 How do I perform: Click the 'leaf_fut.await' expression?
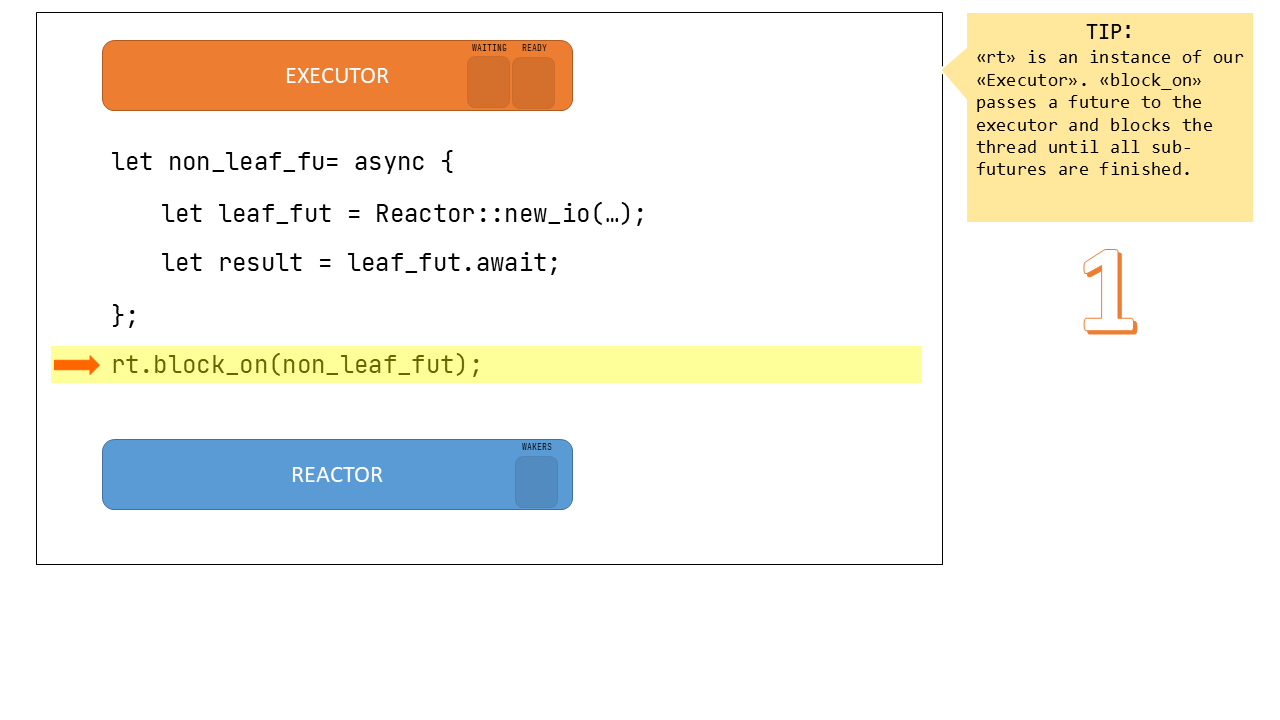(453, 263)
